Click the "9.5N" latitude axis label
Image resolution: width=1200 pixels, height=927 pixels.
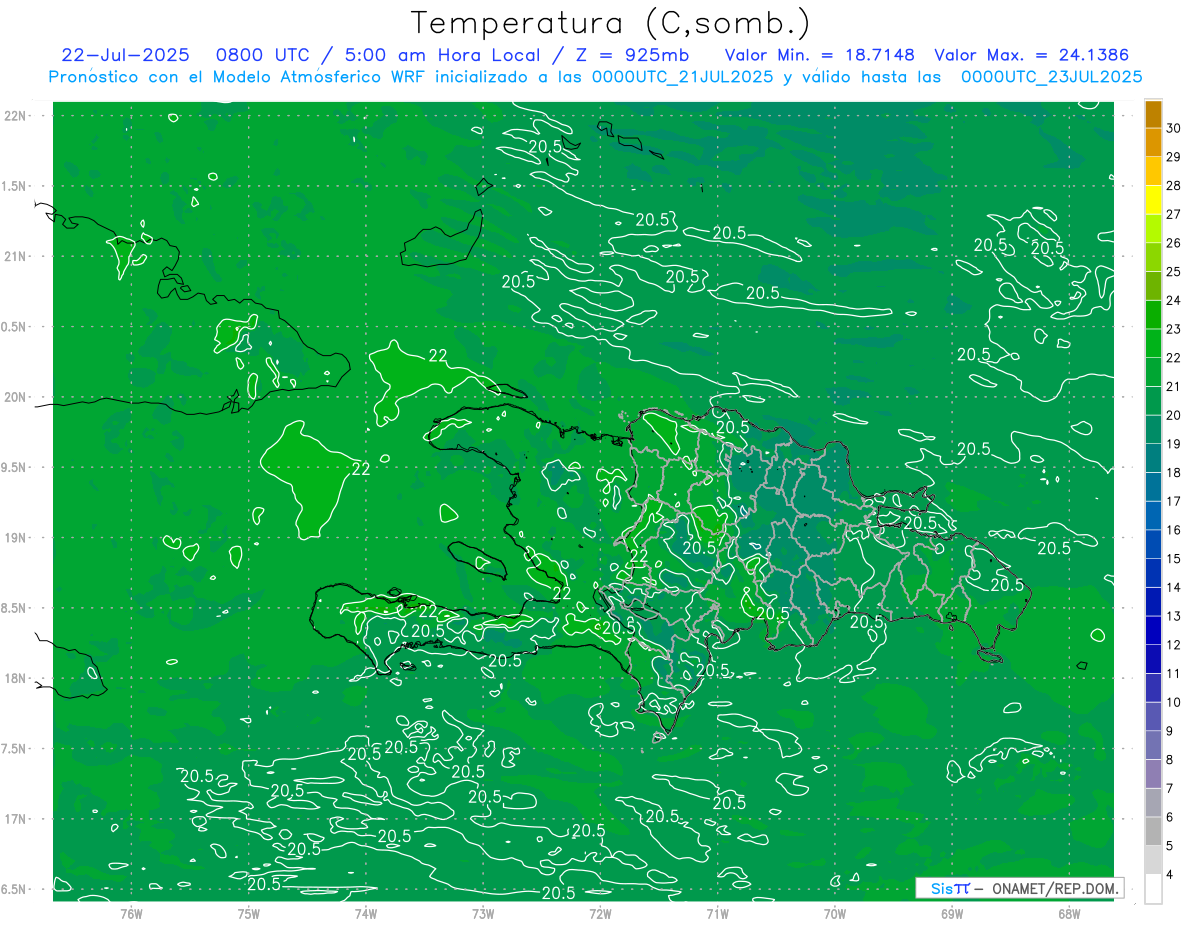(14, 468)
